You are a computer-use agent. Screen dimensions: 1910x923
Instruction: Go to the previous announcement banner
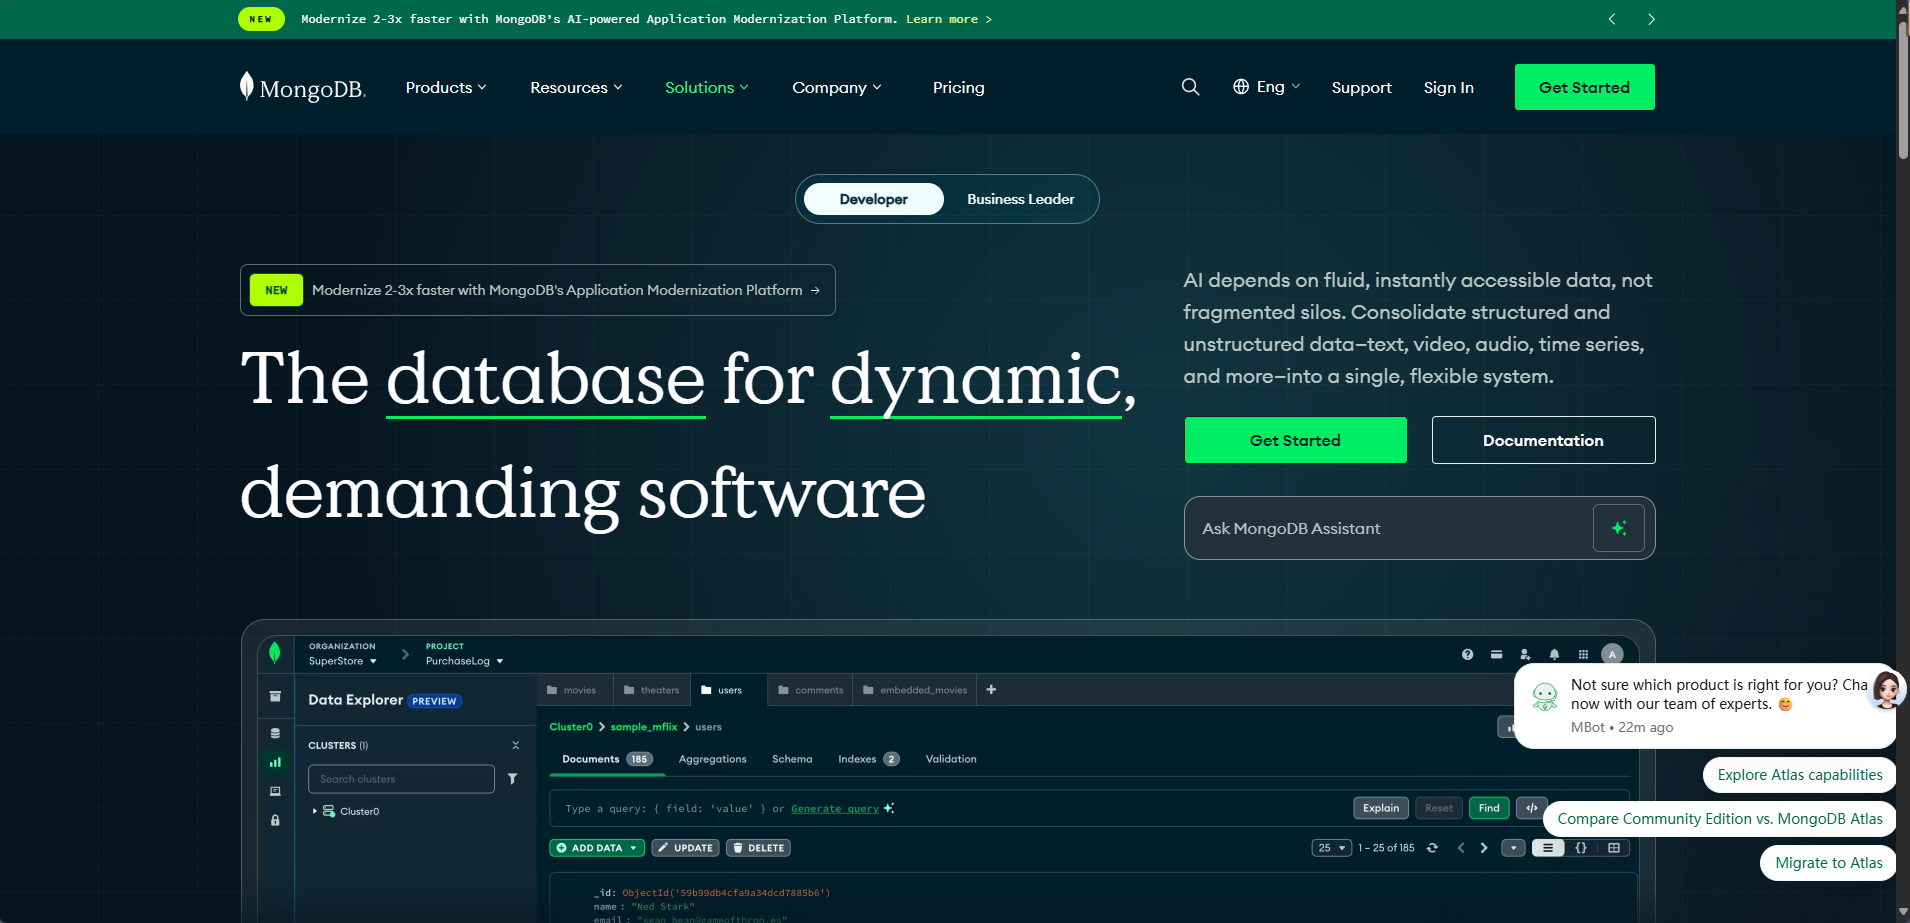(x=1612, y=19)
